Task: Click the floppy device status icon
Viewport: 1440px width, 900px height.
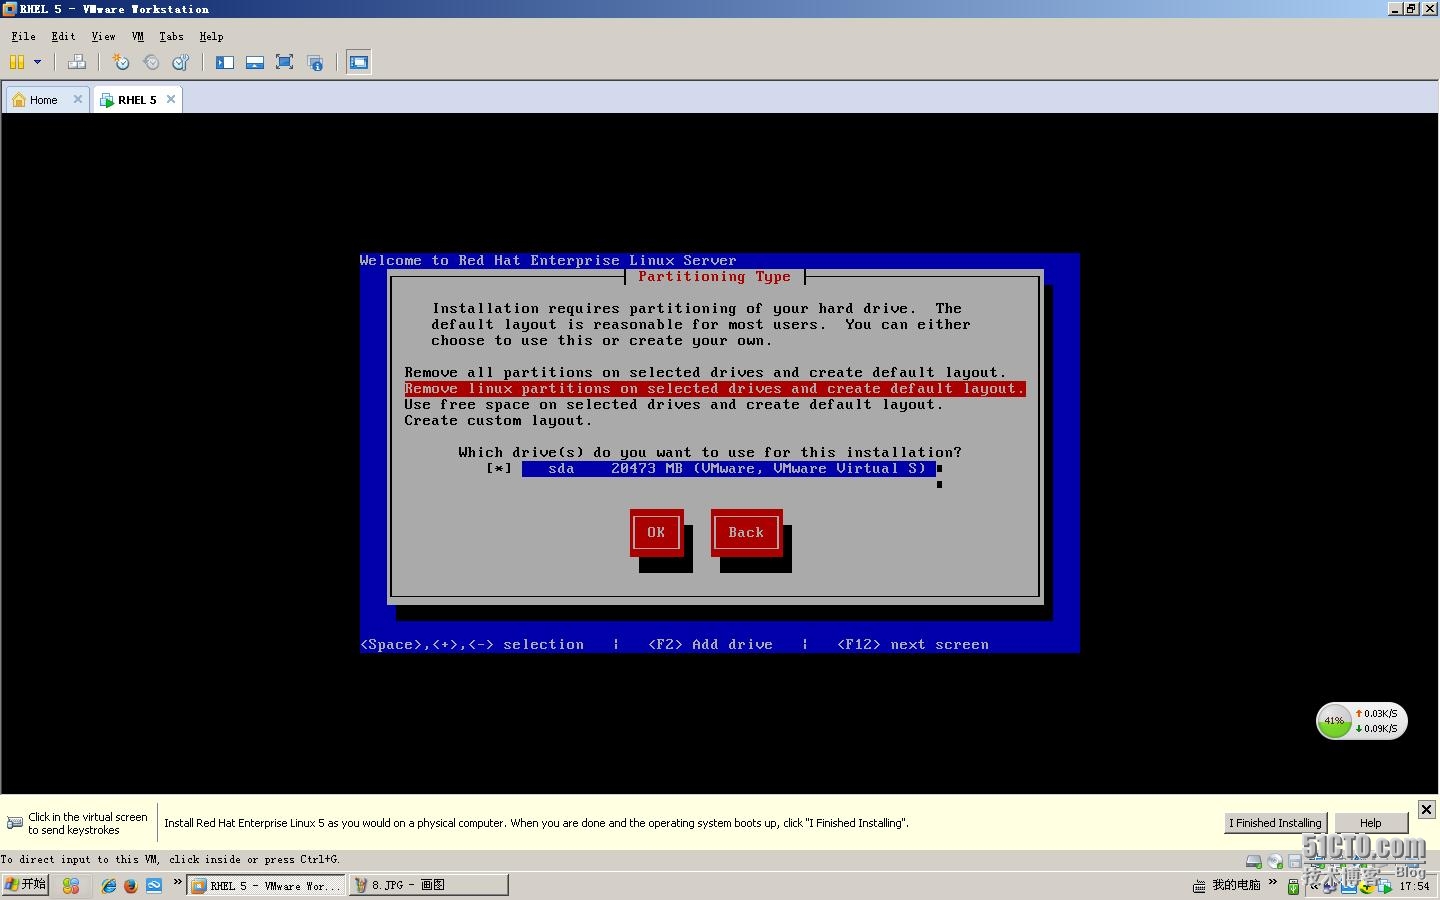Action: (x=1295, y=861)
